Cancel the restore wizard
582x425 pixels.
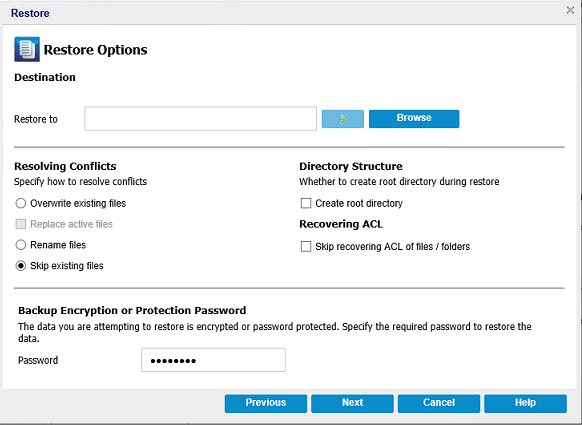click(439, 403)
